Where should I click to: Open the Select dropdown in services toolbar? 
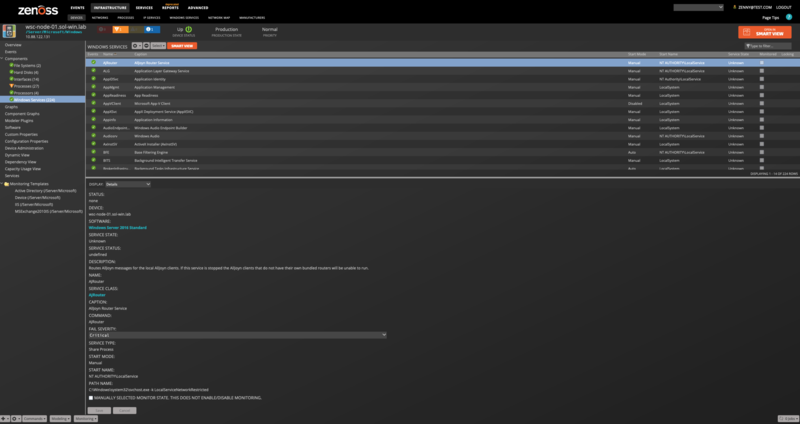[158, 46]
